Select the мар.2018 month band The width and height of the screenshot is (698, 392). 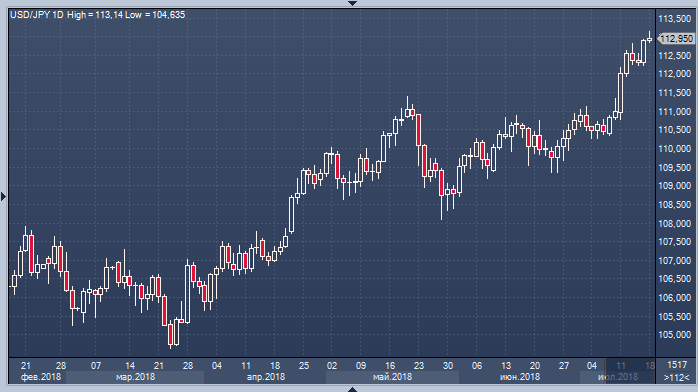coord(135,377)
